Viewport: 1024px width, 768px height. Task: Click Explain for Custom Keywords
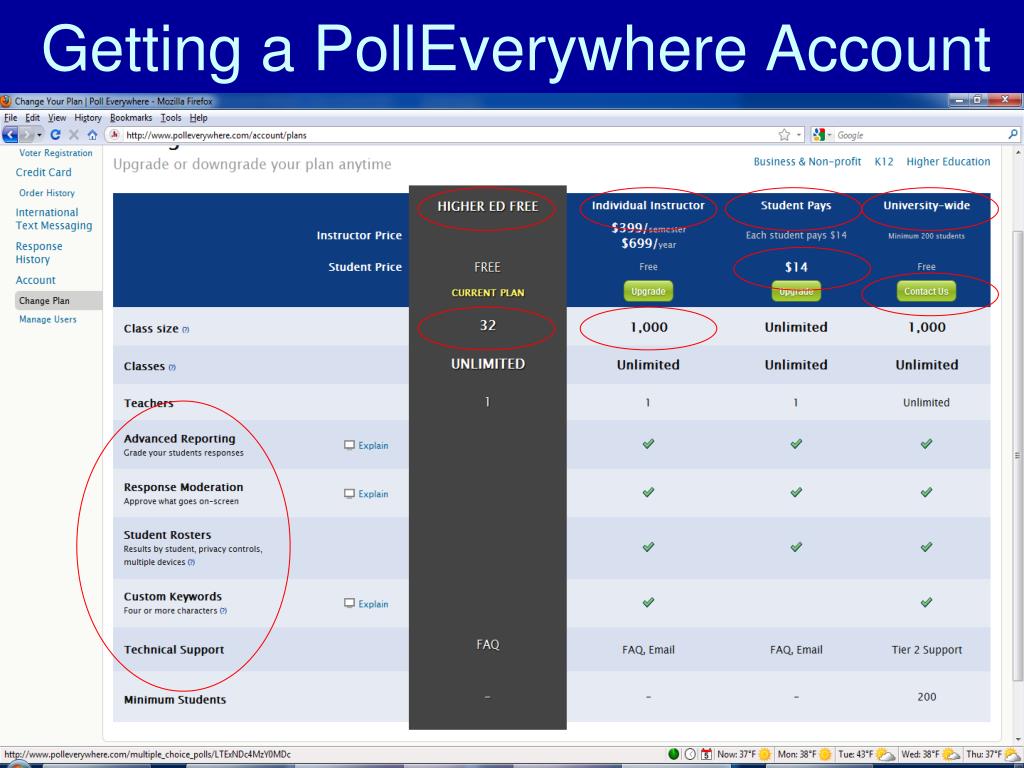click(366, 604)
